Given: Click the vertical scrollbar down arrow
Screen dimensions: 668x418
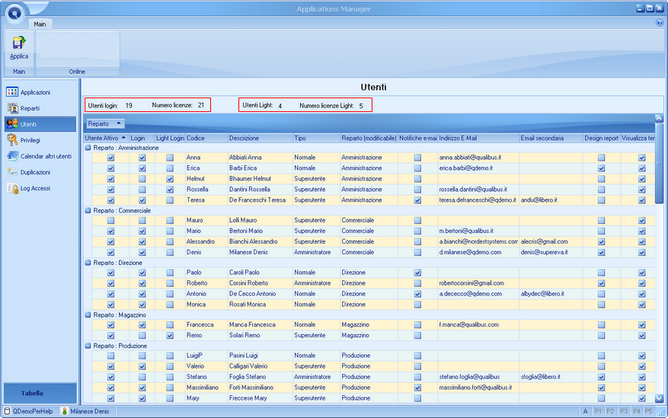Looking at the screenshot, I should [x=659, y=399].
